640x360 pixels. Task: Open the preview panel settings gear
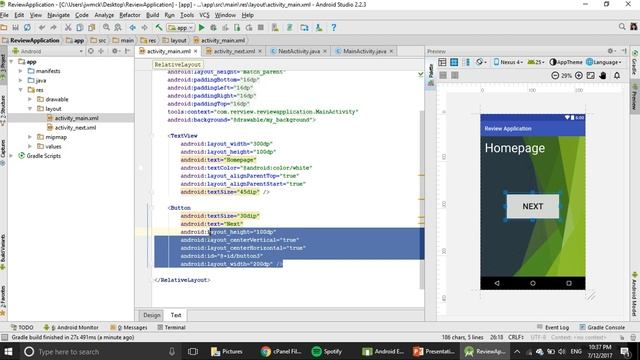tap(611, 51)
